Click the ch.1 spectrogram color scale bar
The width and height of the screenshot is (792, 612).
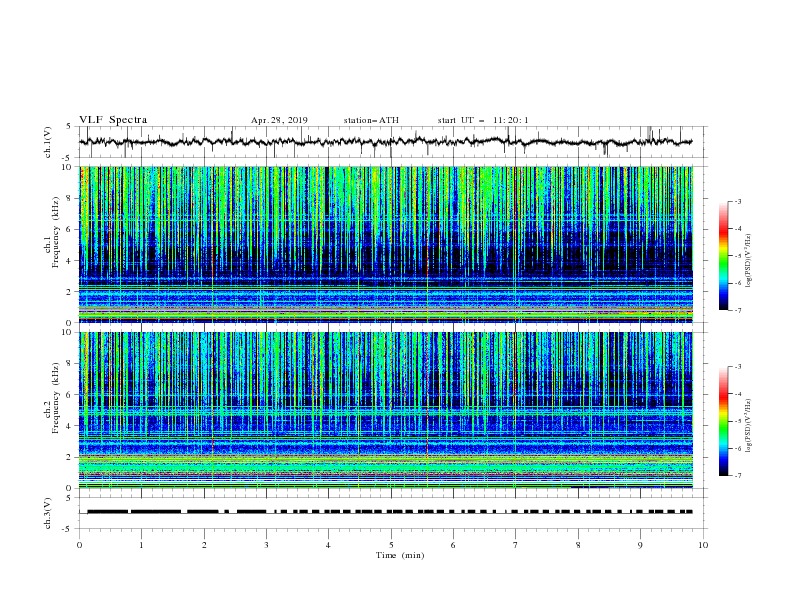point(724,256)
